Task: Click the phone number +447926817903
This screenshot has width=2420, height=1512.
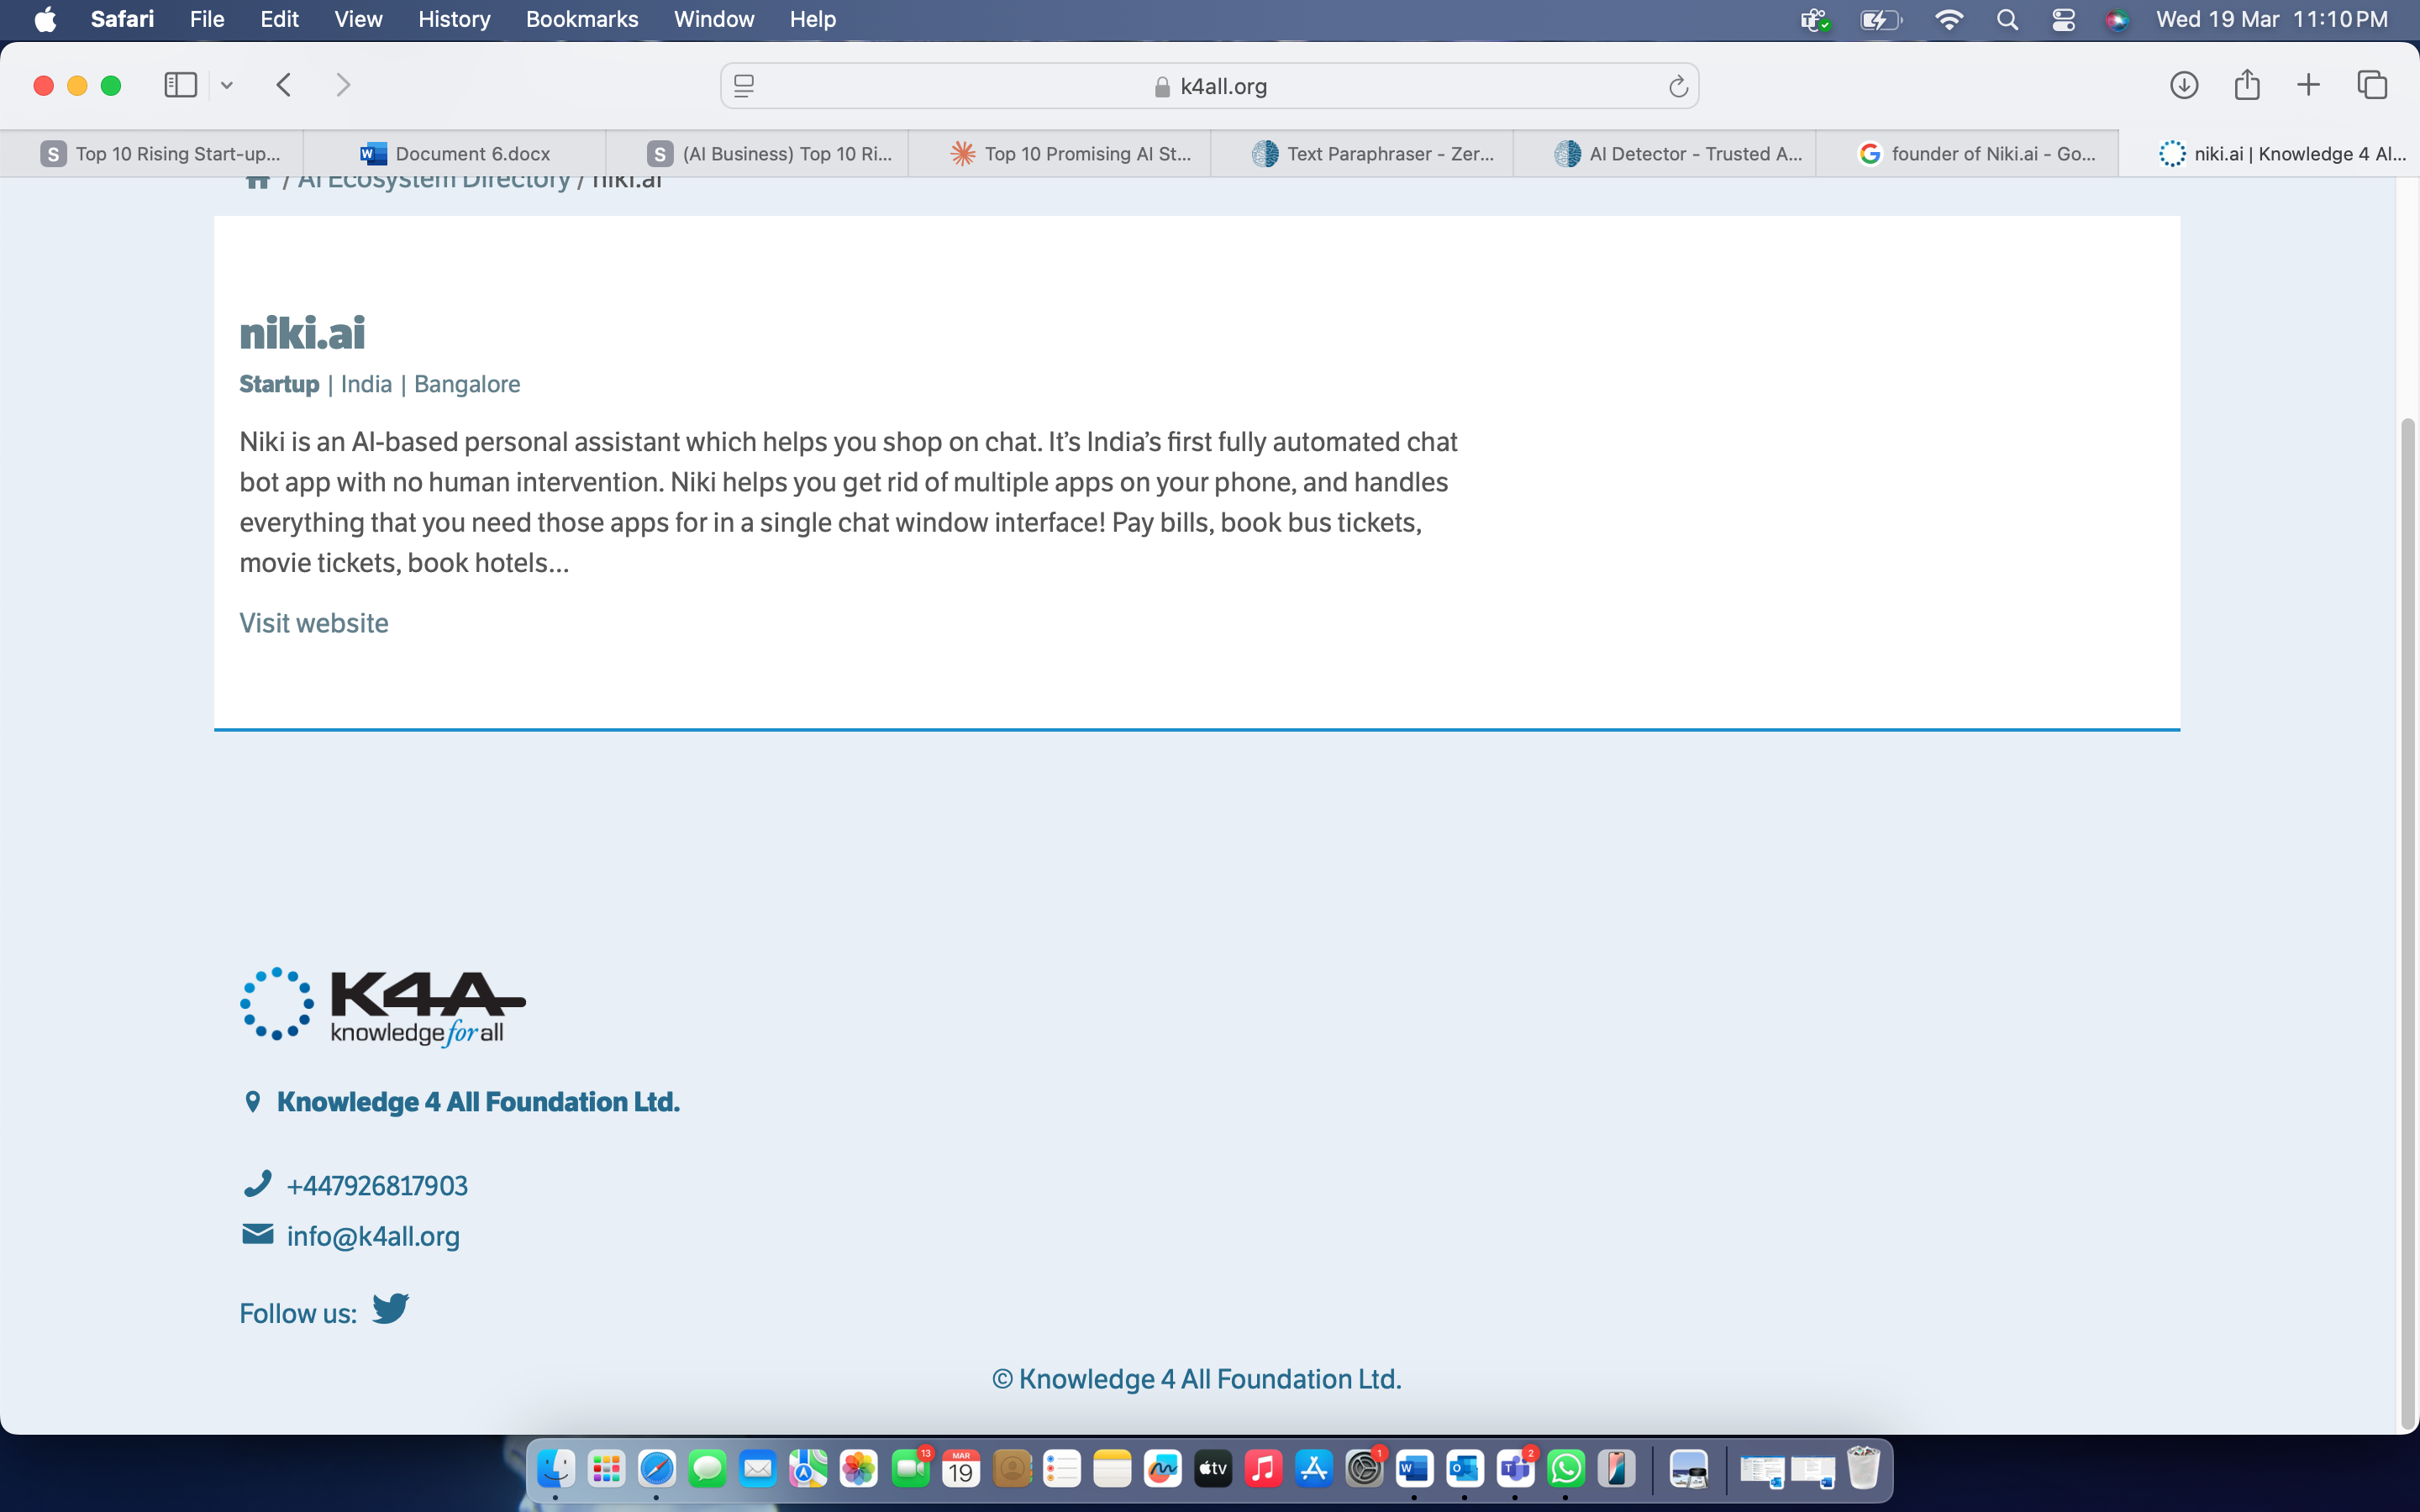Action: 377,1186
